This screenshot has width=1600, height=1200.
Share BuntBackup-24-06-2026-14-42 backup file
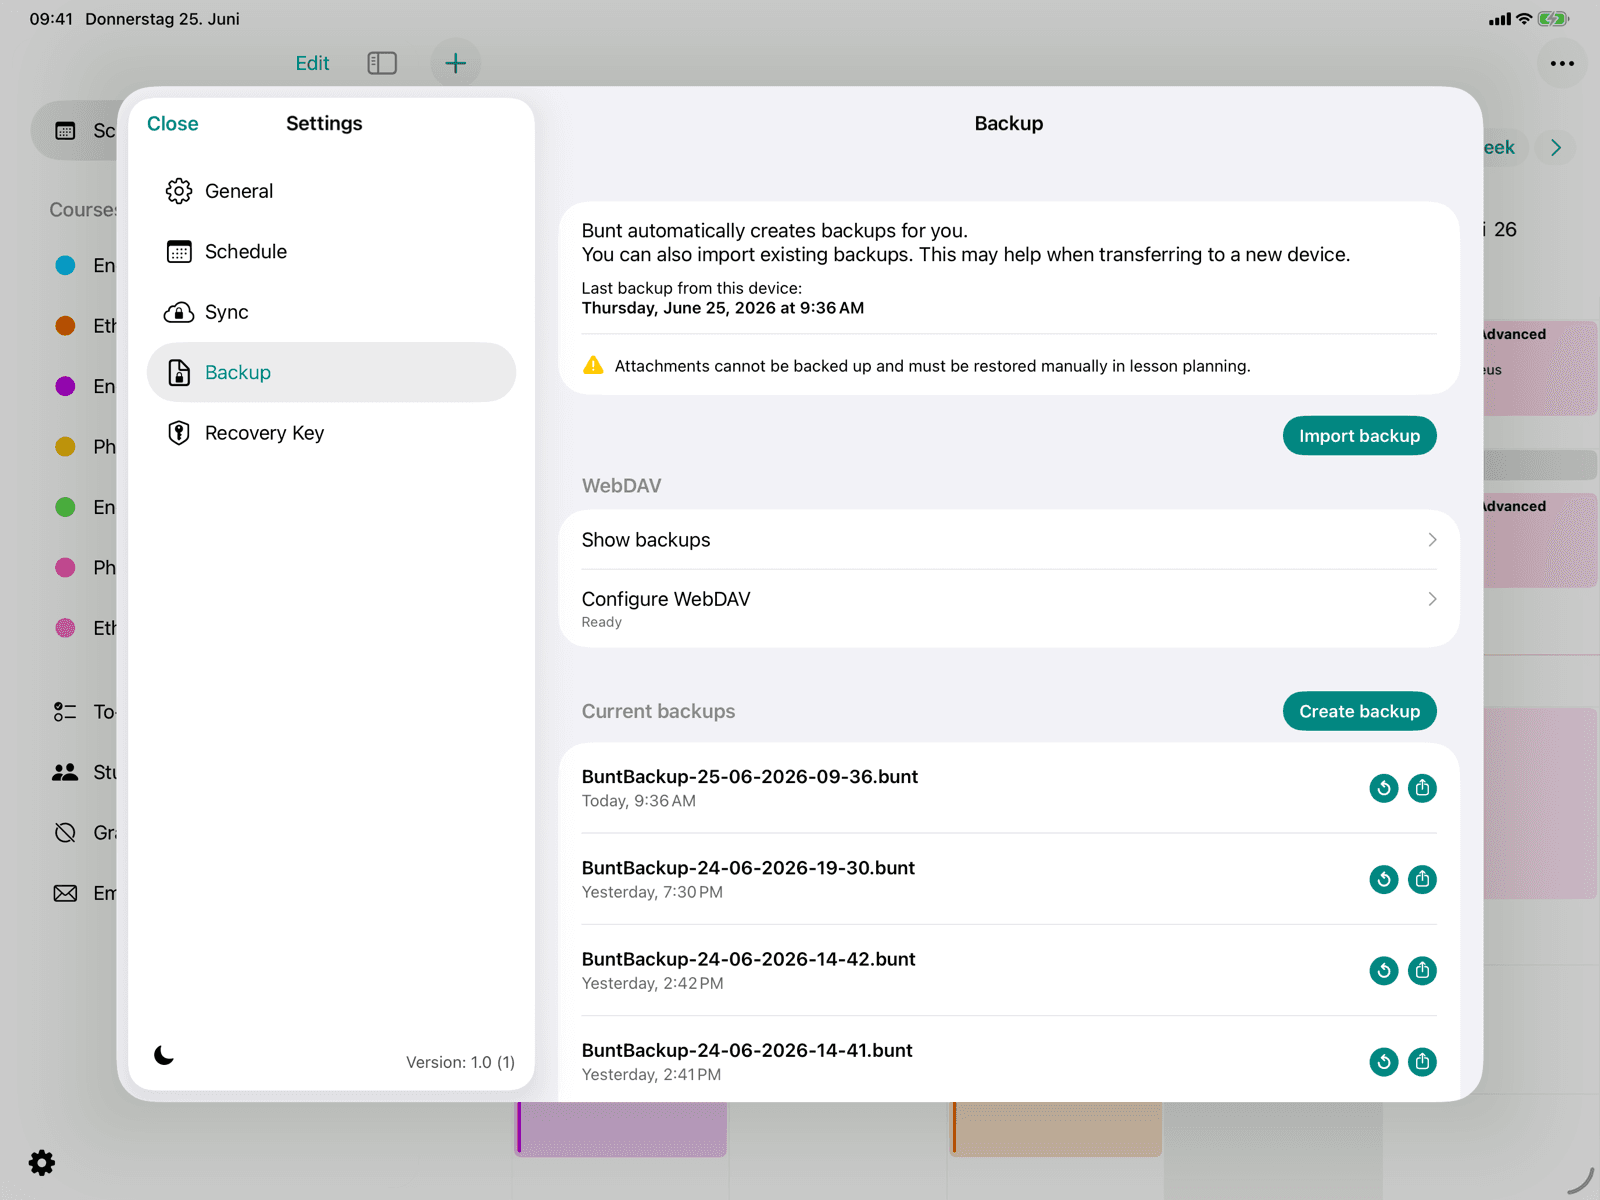pos(1422,970)
